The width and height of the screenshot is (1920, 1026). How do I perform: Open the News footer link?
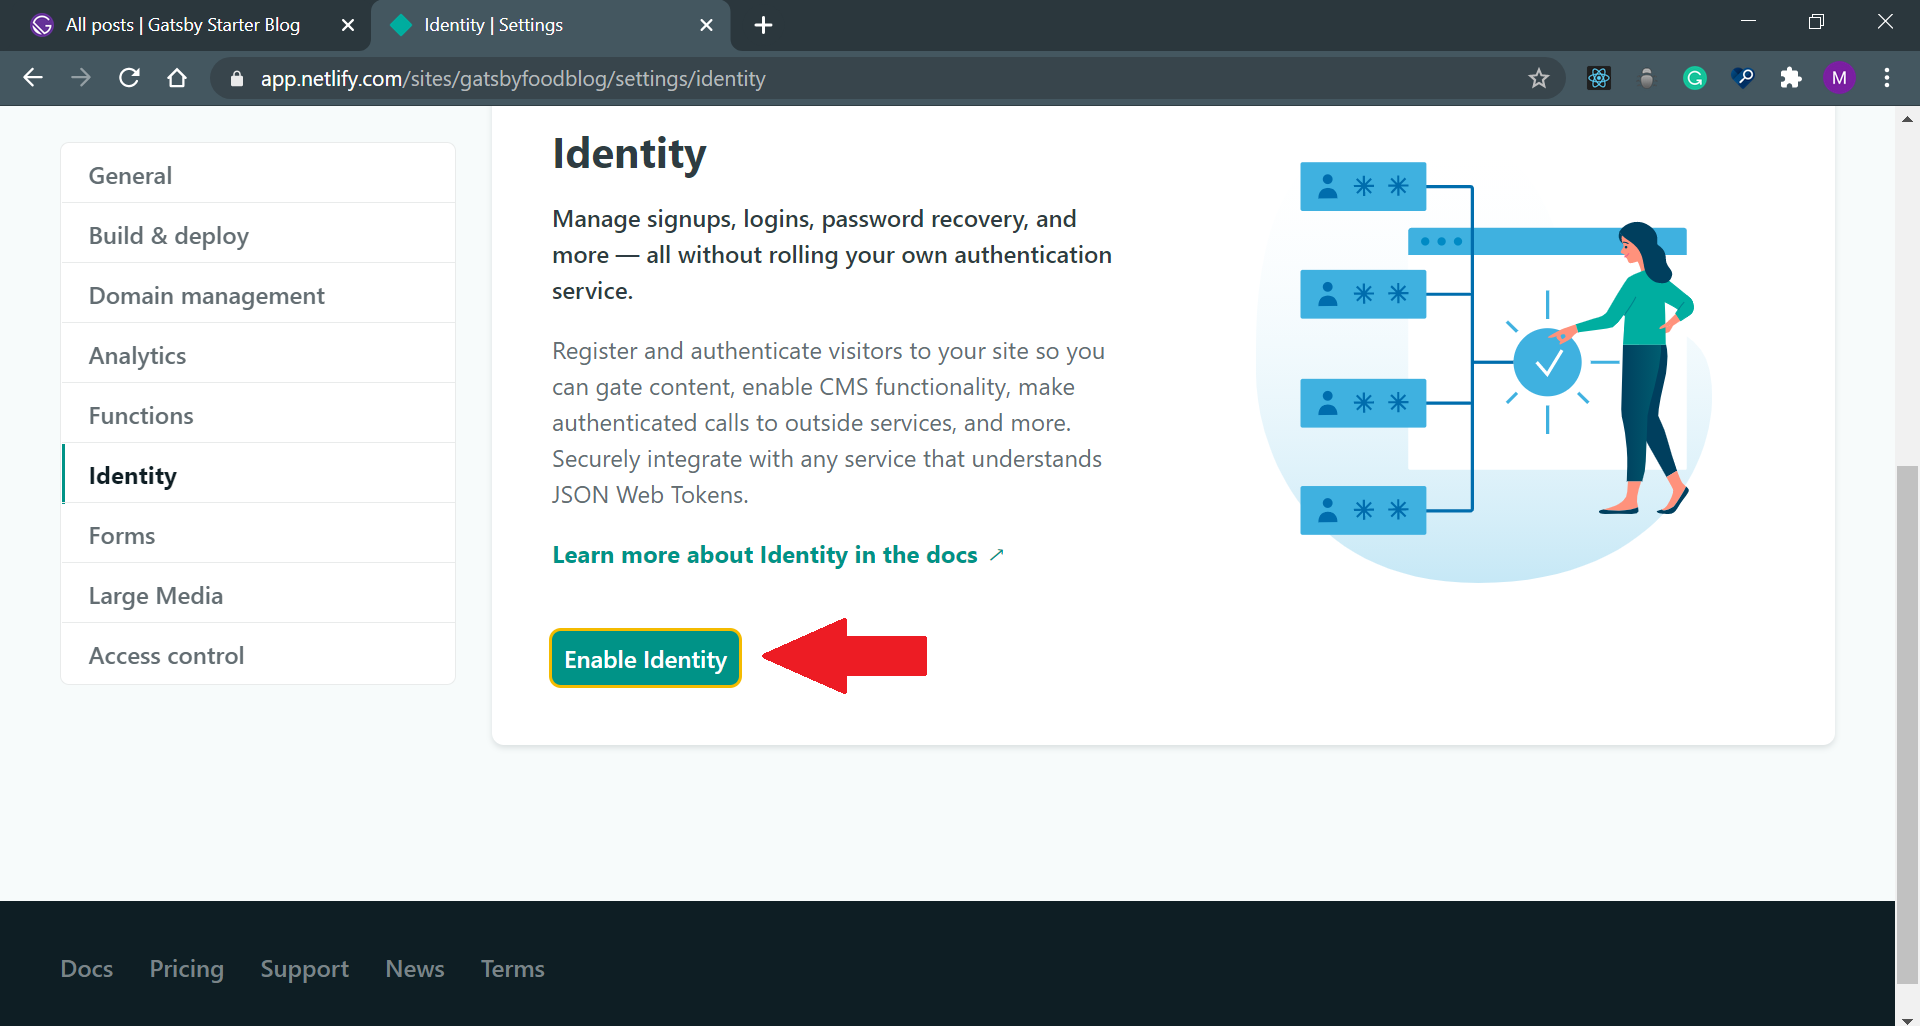[415, 968]
